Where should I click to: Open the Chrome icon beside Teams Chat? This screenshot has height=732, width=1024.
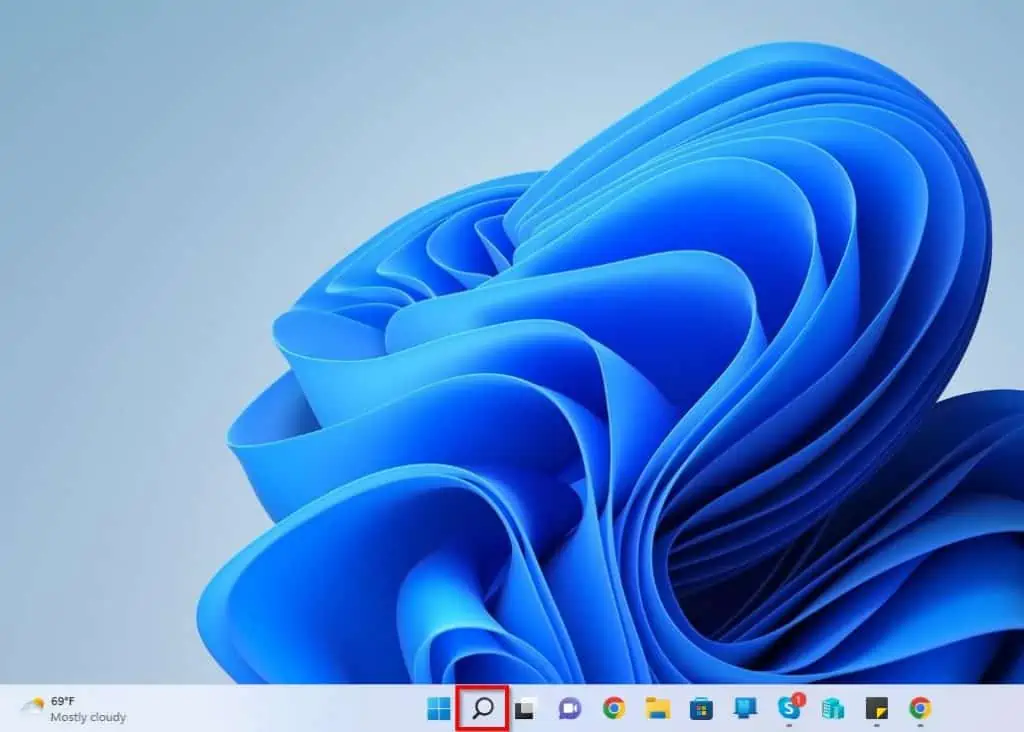(614, 709)
